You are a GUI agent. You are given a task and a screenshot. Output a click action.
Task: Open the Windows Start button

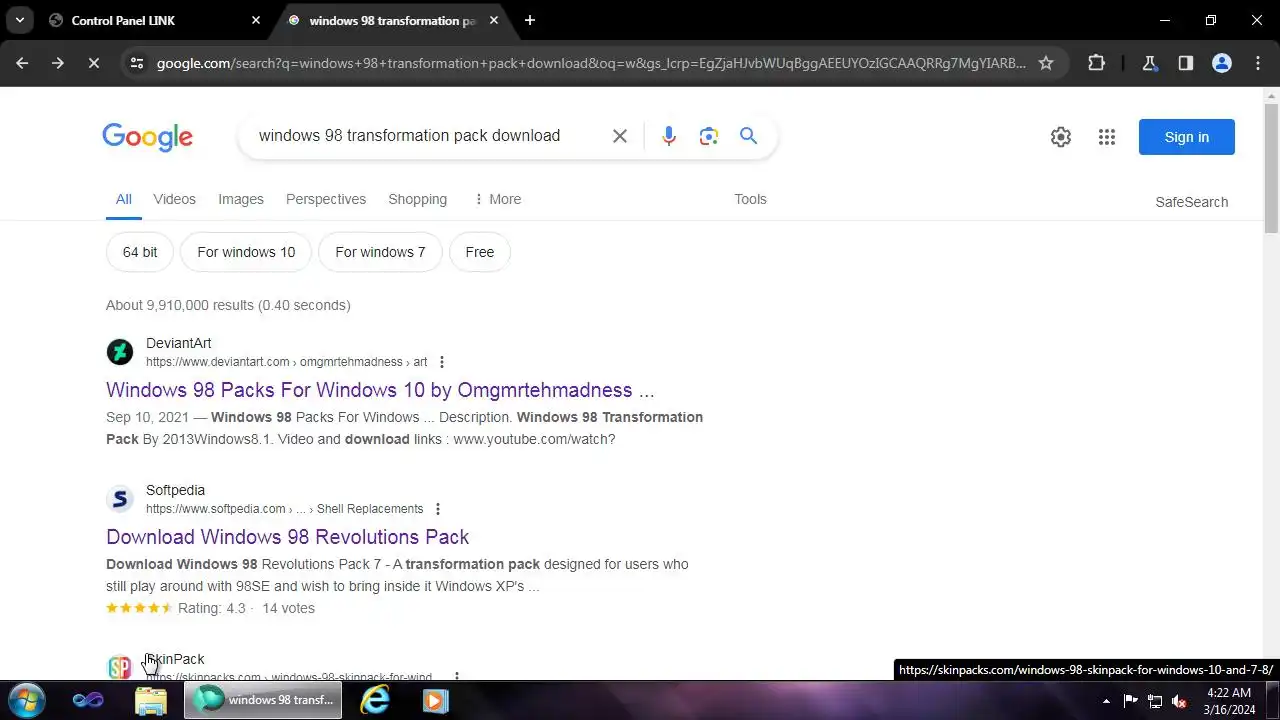tap(26, 700)
